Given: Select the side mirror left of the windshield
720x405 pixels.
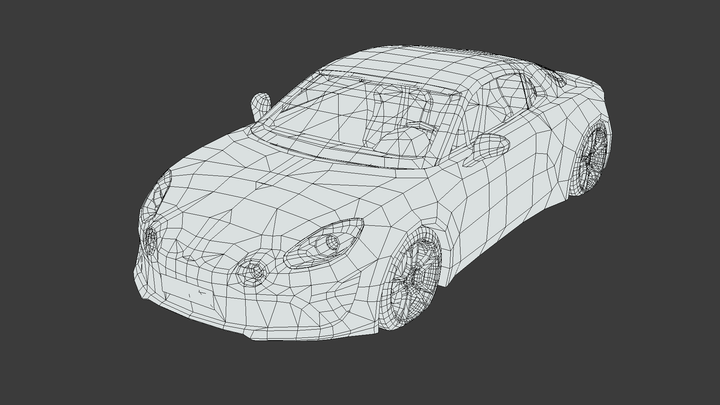Looking at the screenshot, I should pos(258,105).
